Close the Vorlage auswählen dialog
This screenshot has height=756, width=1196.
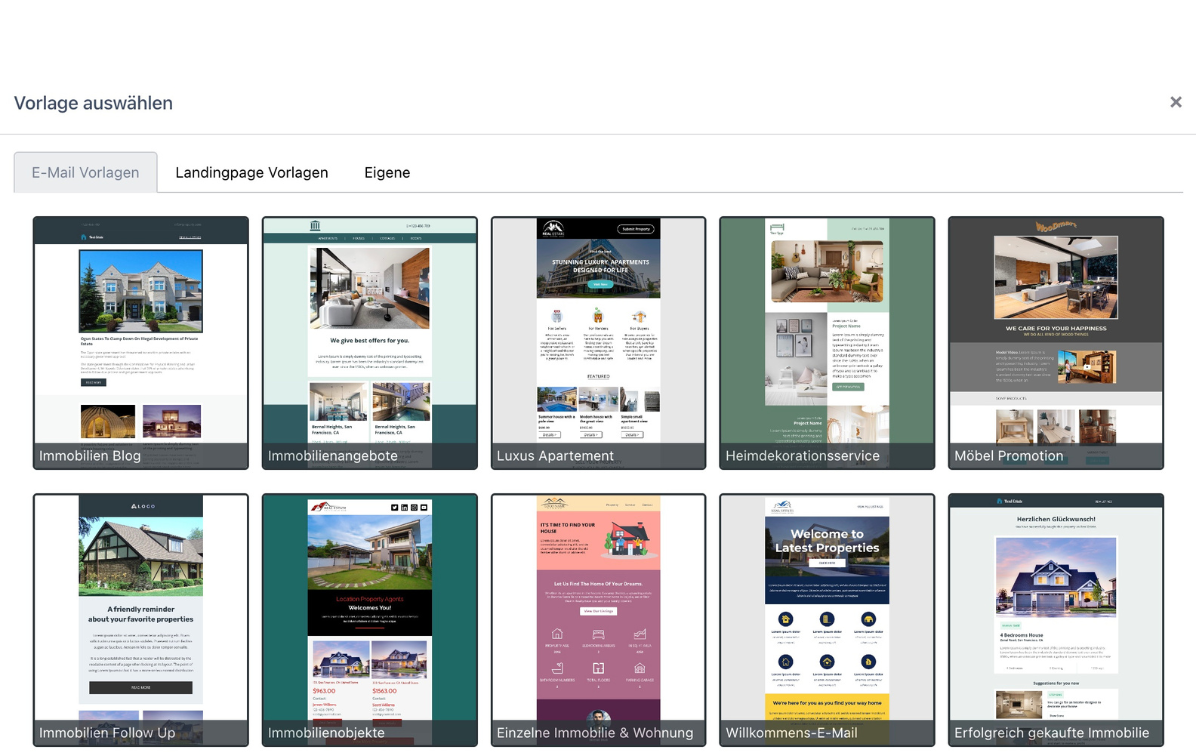(x=1176, y=102)
